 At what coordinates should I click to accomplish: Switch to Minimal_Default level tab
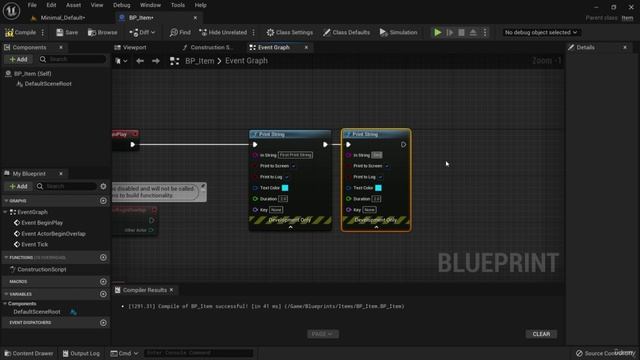click(62, 18)
